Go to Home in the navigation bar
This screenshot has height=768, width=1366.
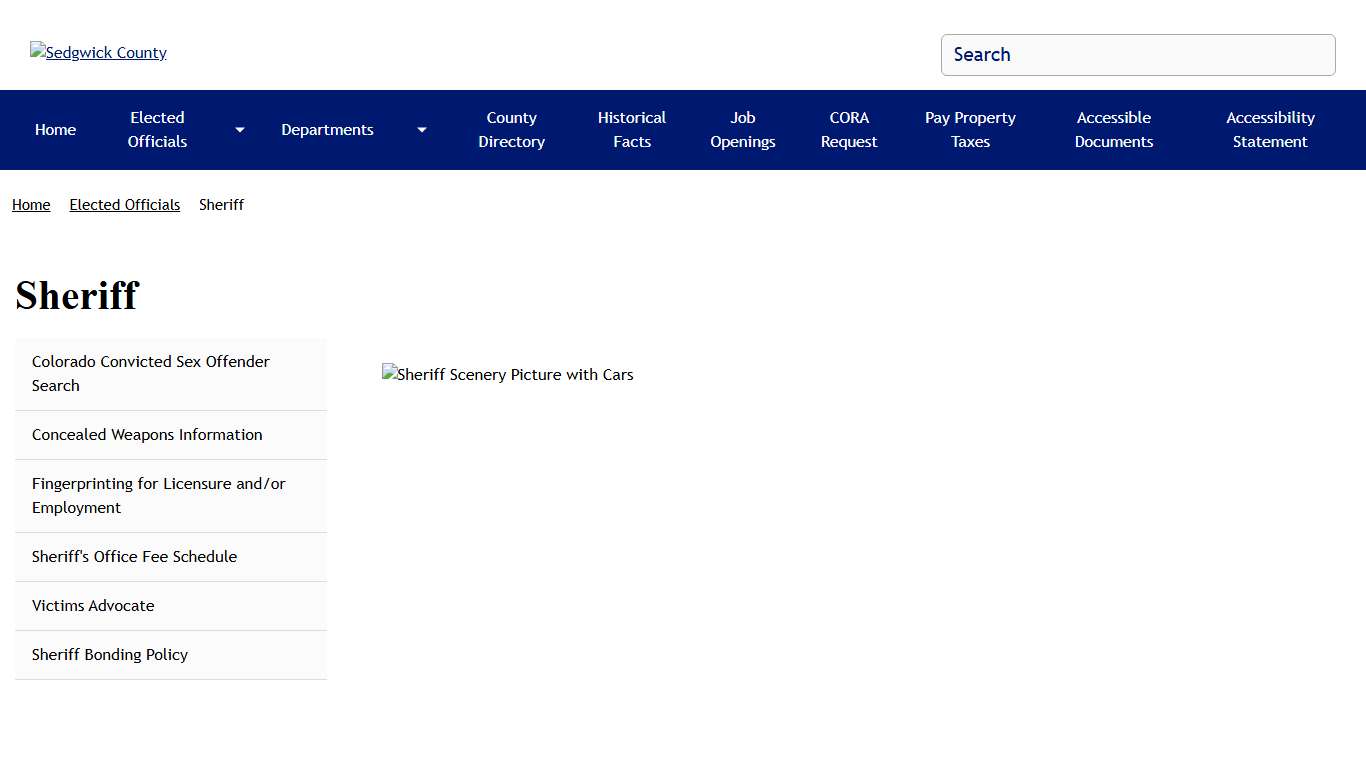55,130
